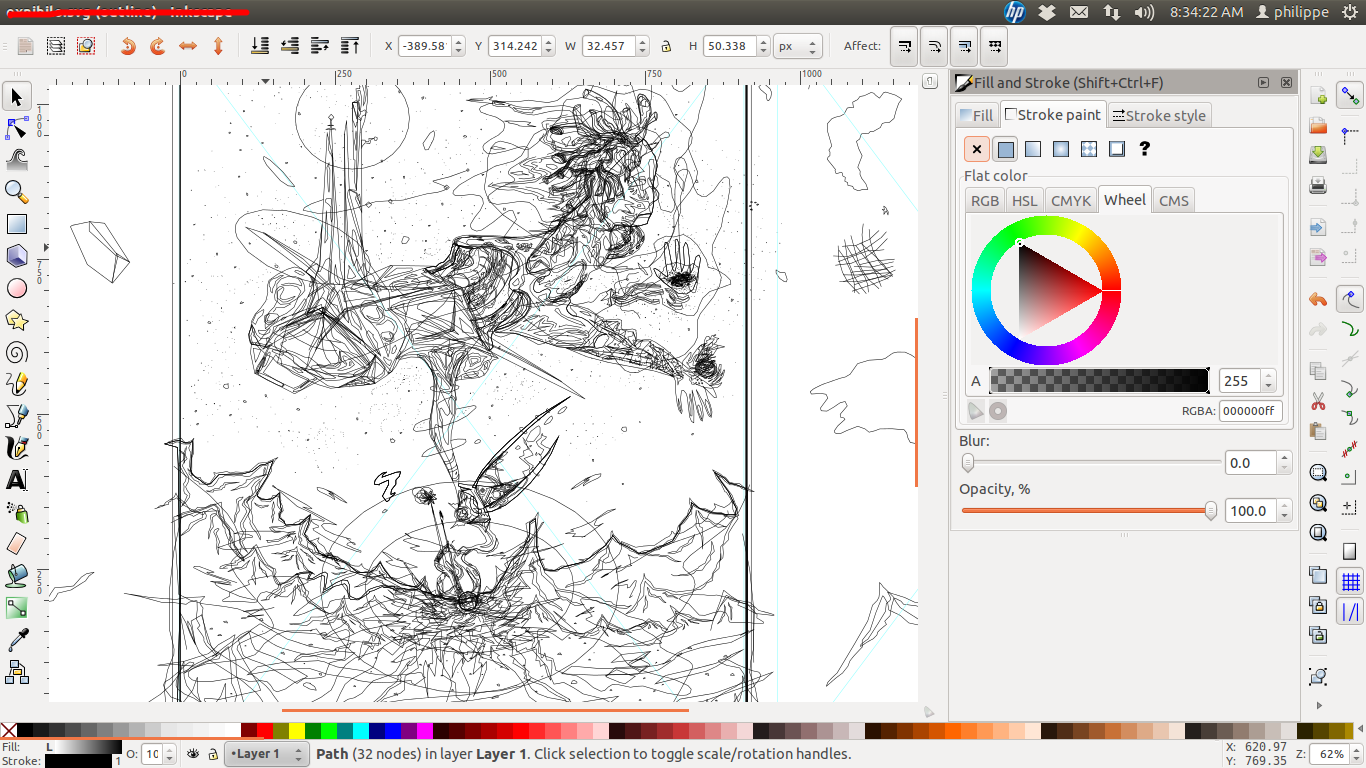Select the Paint bucket fill tool
This screenshot has height=768, width=1366.
pyautogui.click(x=16, y=576)
